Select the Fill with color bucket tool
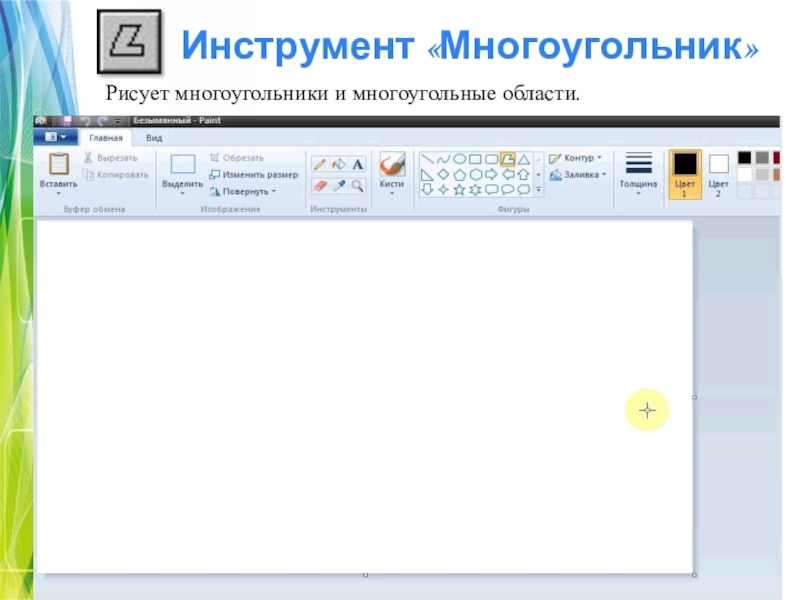800x600 pixels. click(338, 164)
